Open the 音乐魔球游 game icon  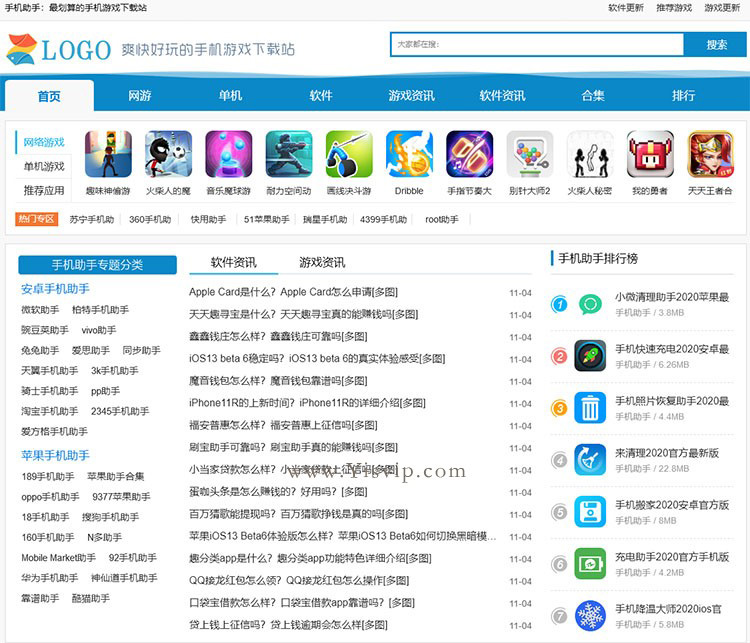pos(228,155)
